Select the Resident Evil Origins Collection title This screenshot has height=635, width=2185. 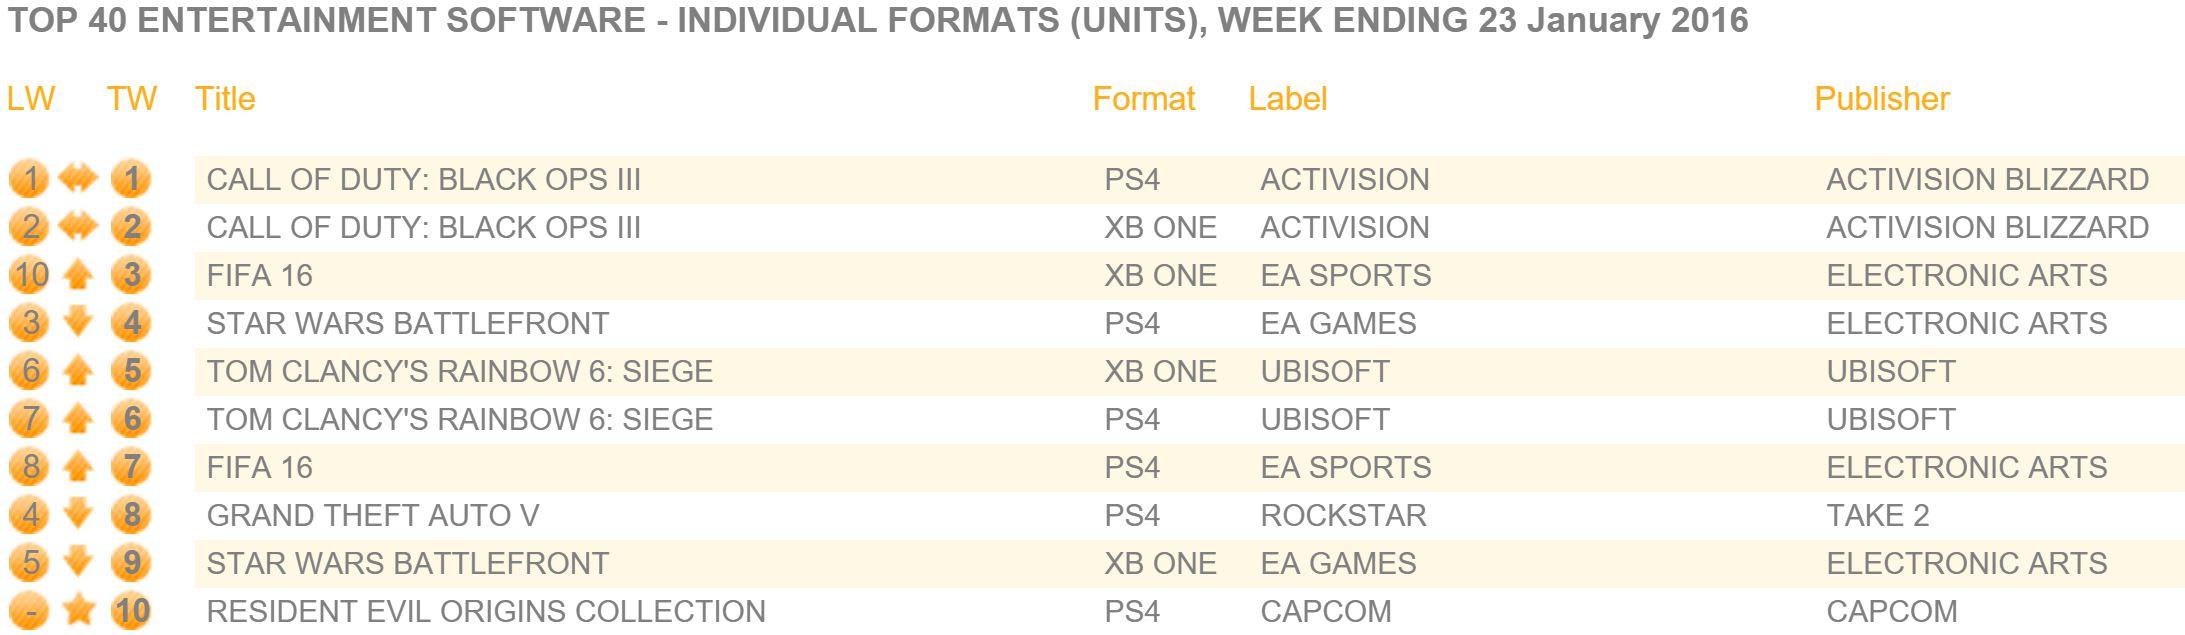point(486,611)
